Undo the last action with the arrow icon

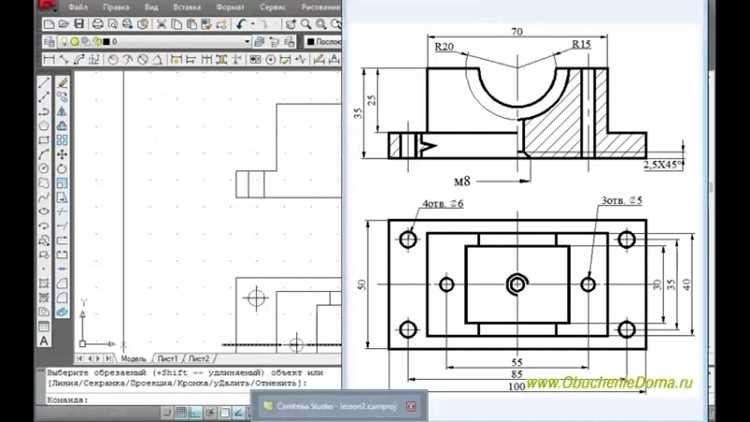[241, 24]
